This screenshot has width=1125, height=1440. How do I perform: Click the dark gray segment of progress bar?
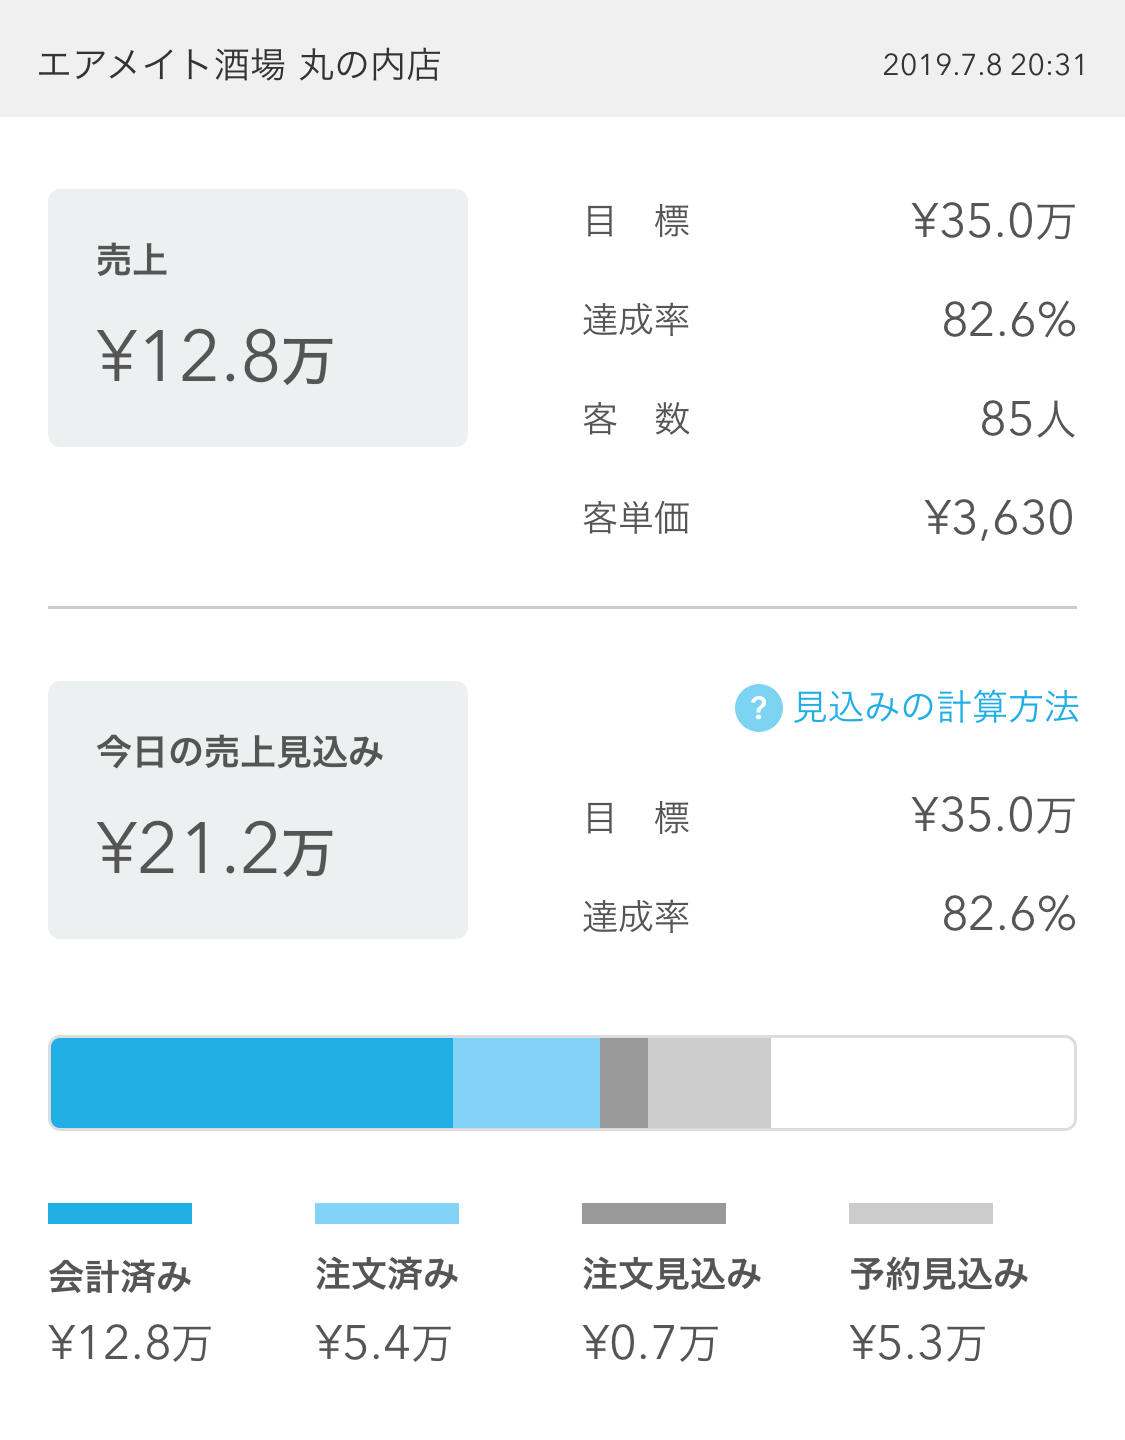[x=624, y=1083]
